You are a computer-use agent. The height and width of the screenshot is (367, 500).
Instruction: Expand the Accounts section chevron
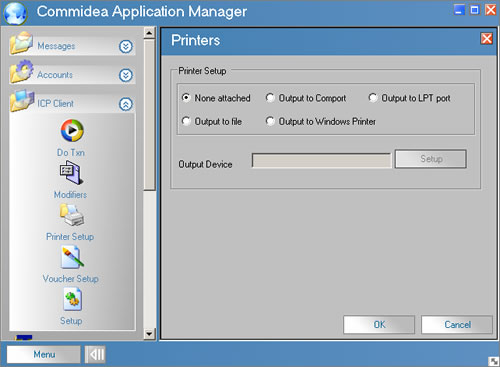pyautogui.click(x=126, y=75)
